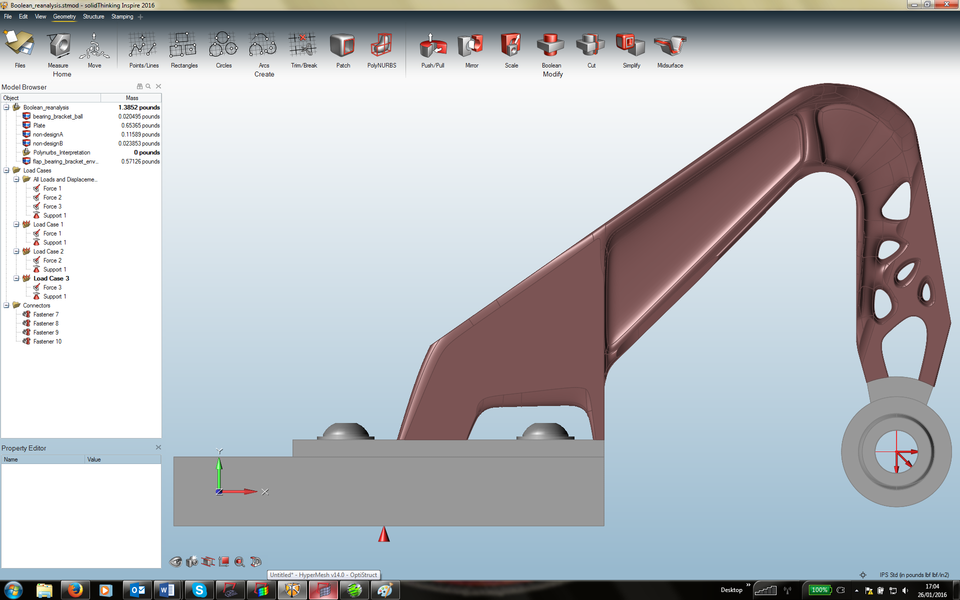
Task: Select the Arcs tool
Action: [x=263, y=45]
